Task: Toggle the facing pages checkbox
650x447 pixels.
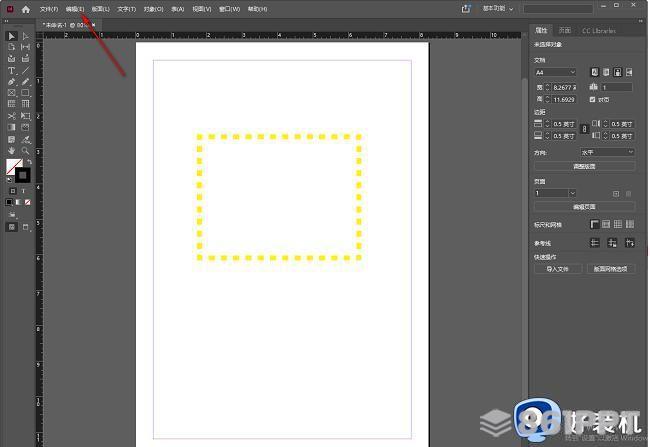Action: pyautogui.click(x=592, y=100)
